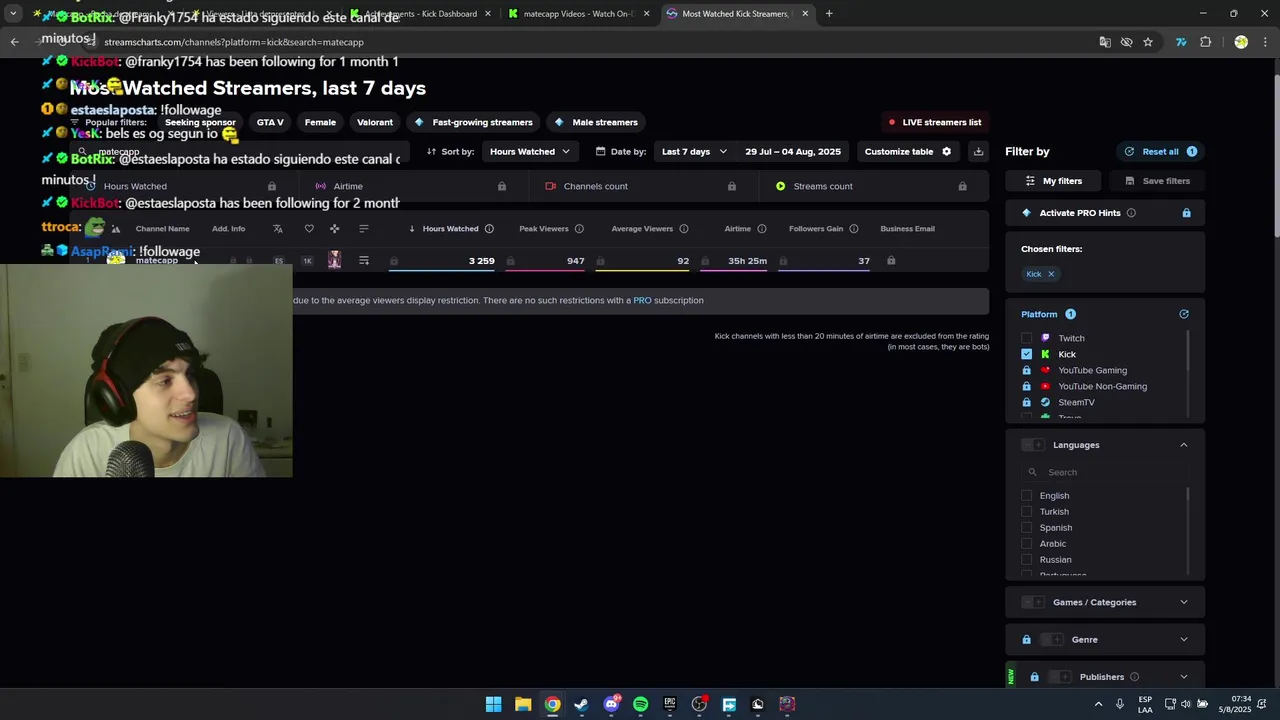Open the LIVE streamers list
This screenshot has height=720, width=1280.
(935, 122)
